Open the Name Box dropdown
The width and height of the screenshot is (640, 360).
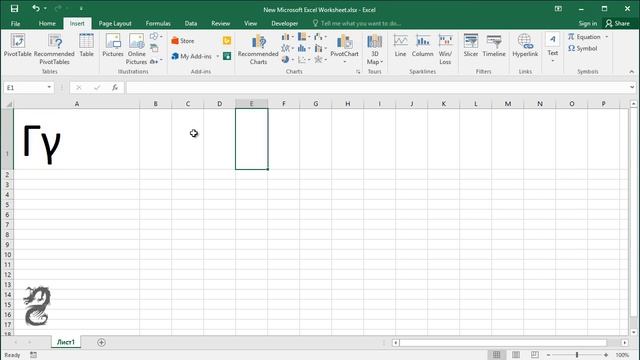click(x=49, y=87)
